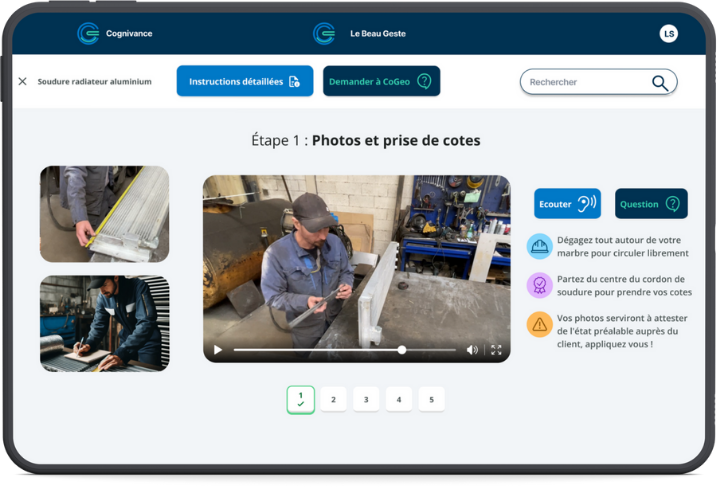Click the "Soudure radiateur aluminium" title text
This screenshot has height=490, width=717.
coord(94,81)
